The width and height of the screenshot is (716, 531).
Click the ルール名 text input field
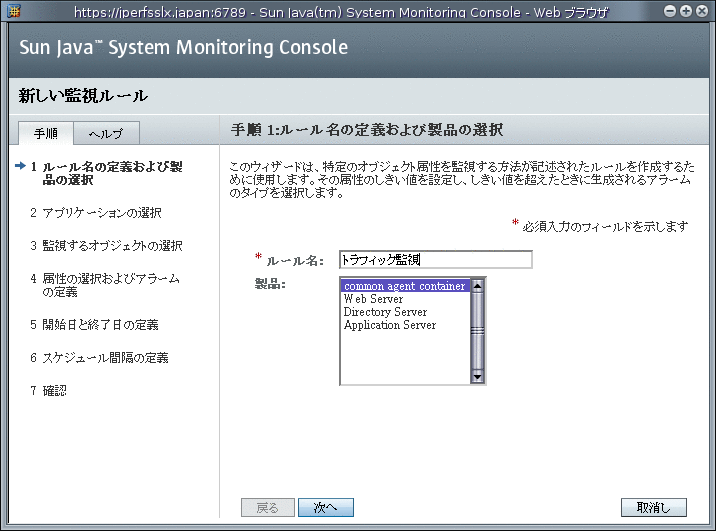[436, 260]
